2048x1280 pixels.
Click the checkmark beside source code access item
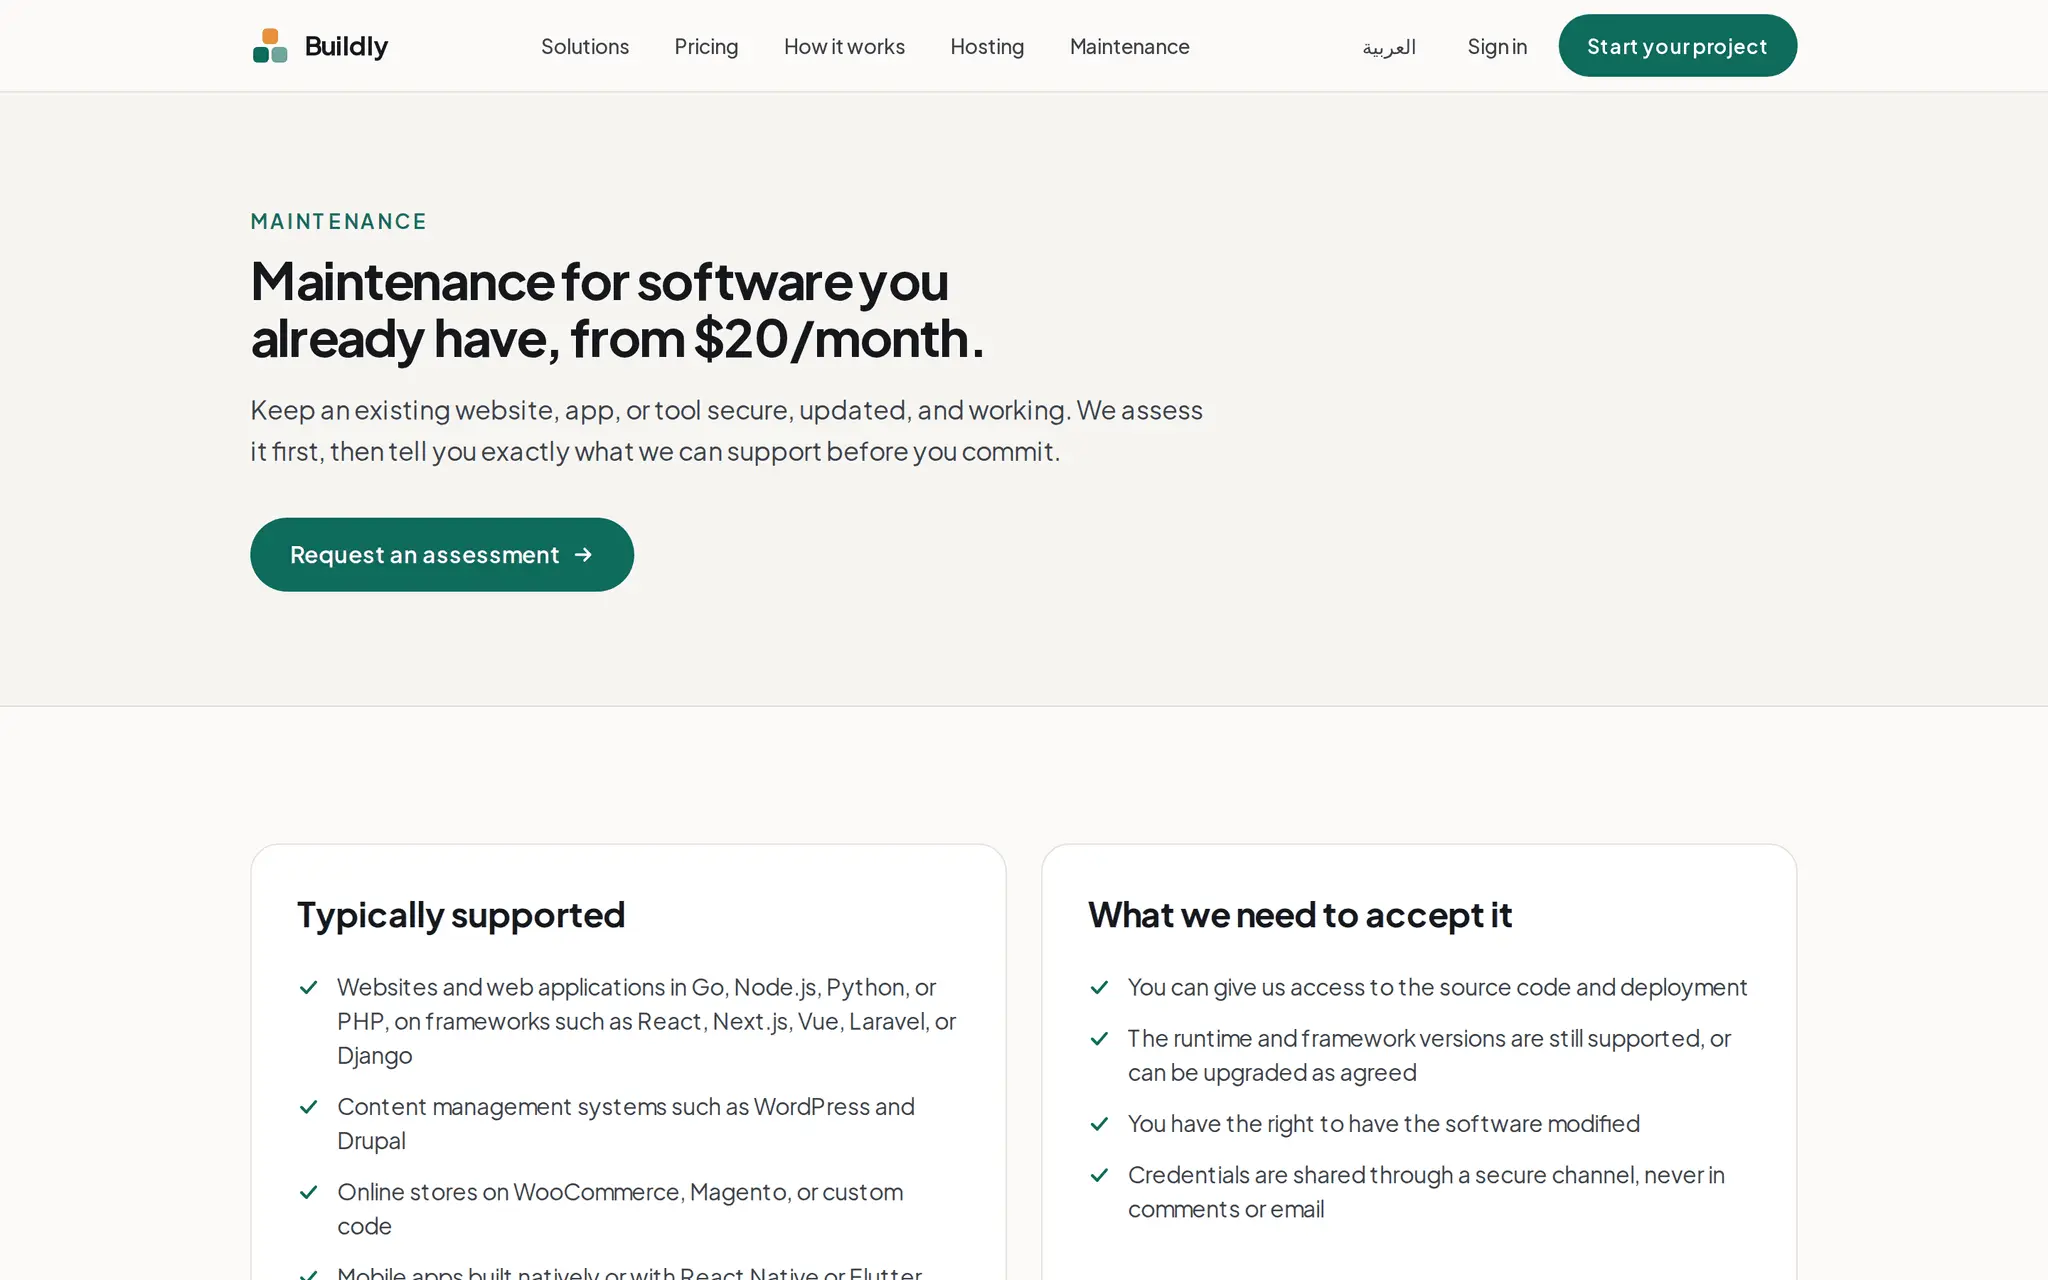point(1099,988)
